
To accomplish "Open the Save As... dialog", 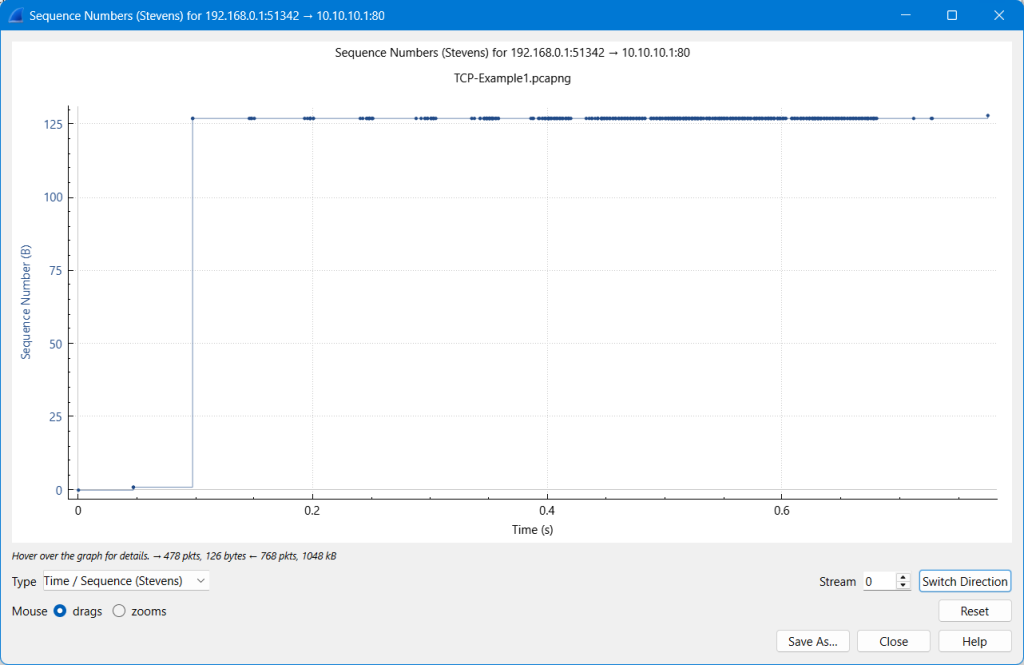I will coord(812,641).
